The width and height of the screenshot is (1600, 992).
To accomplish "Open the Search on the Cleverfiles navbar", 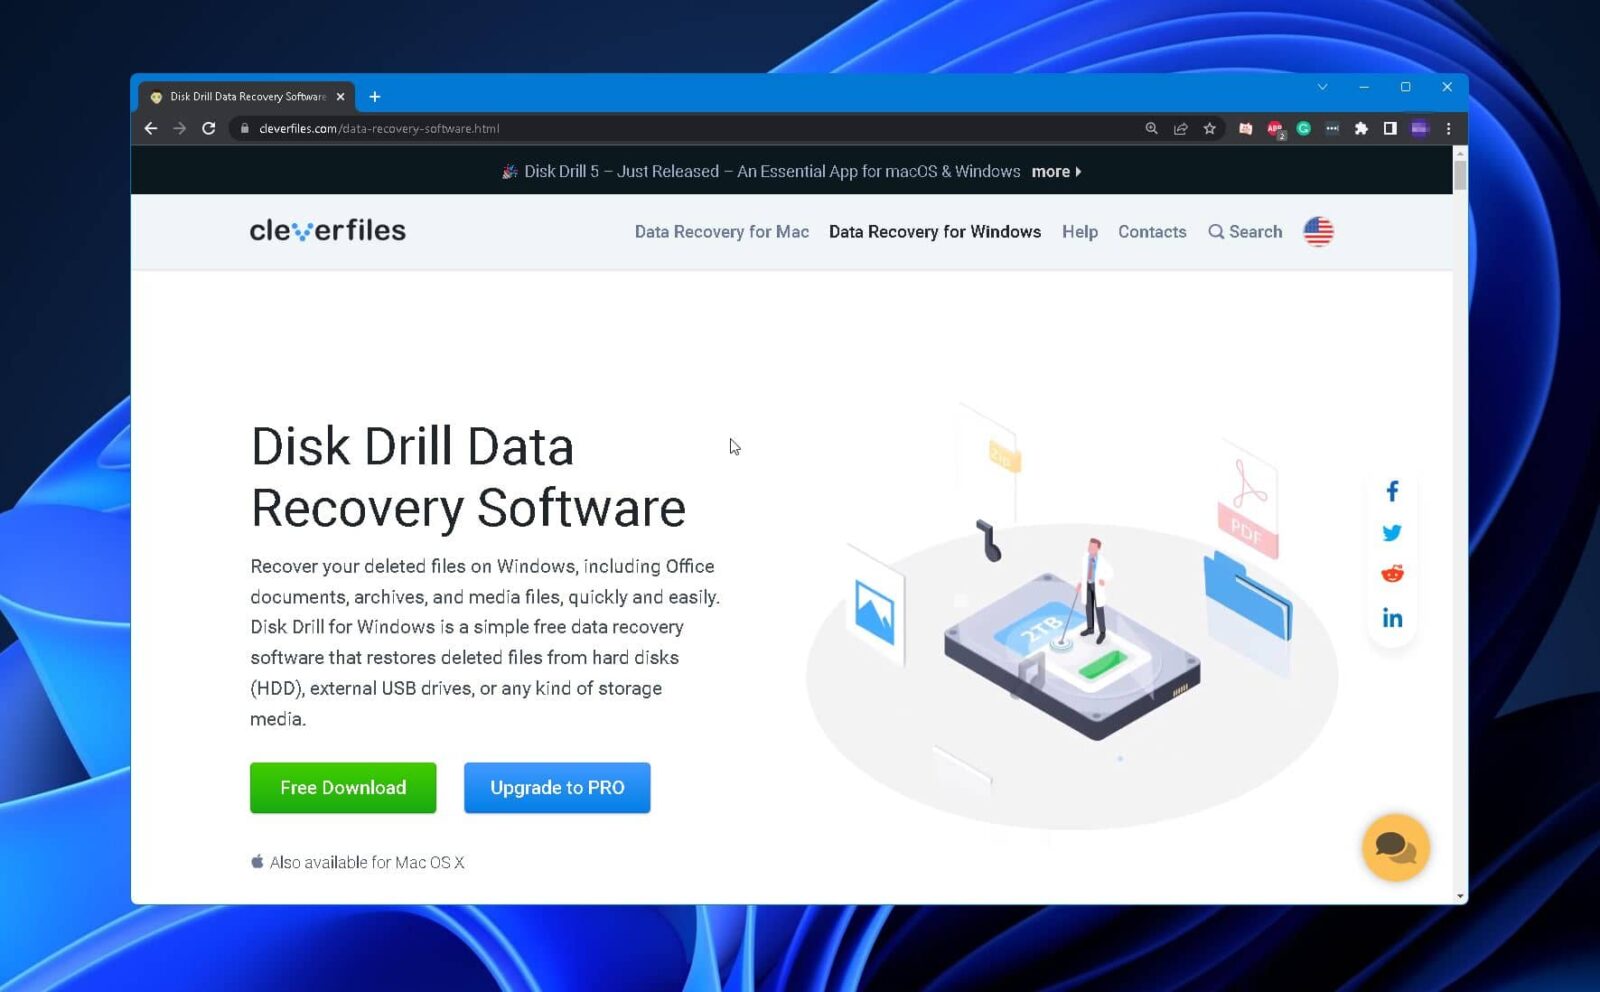I will click(x=1245, y=231).
